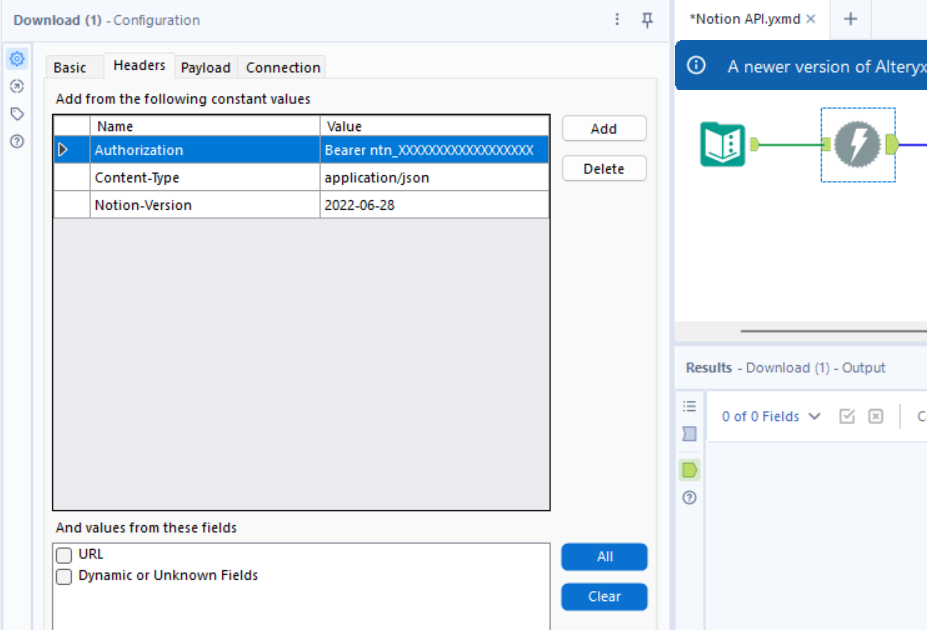Switch to the Headers tab
The height and width of the screenshot is (630, 927).
point(140,65)
